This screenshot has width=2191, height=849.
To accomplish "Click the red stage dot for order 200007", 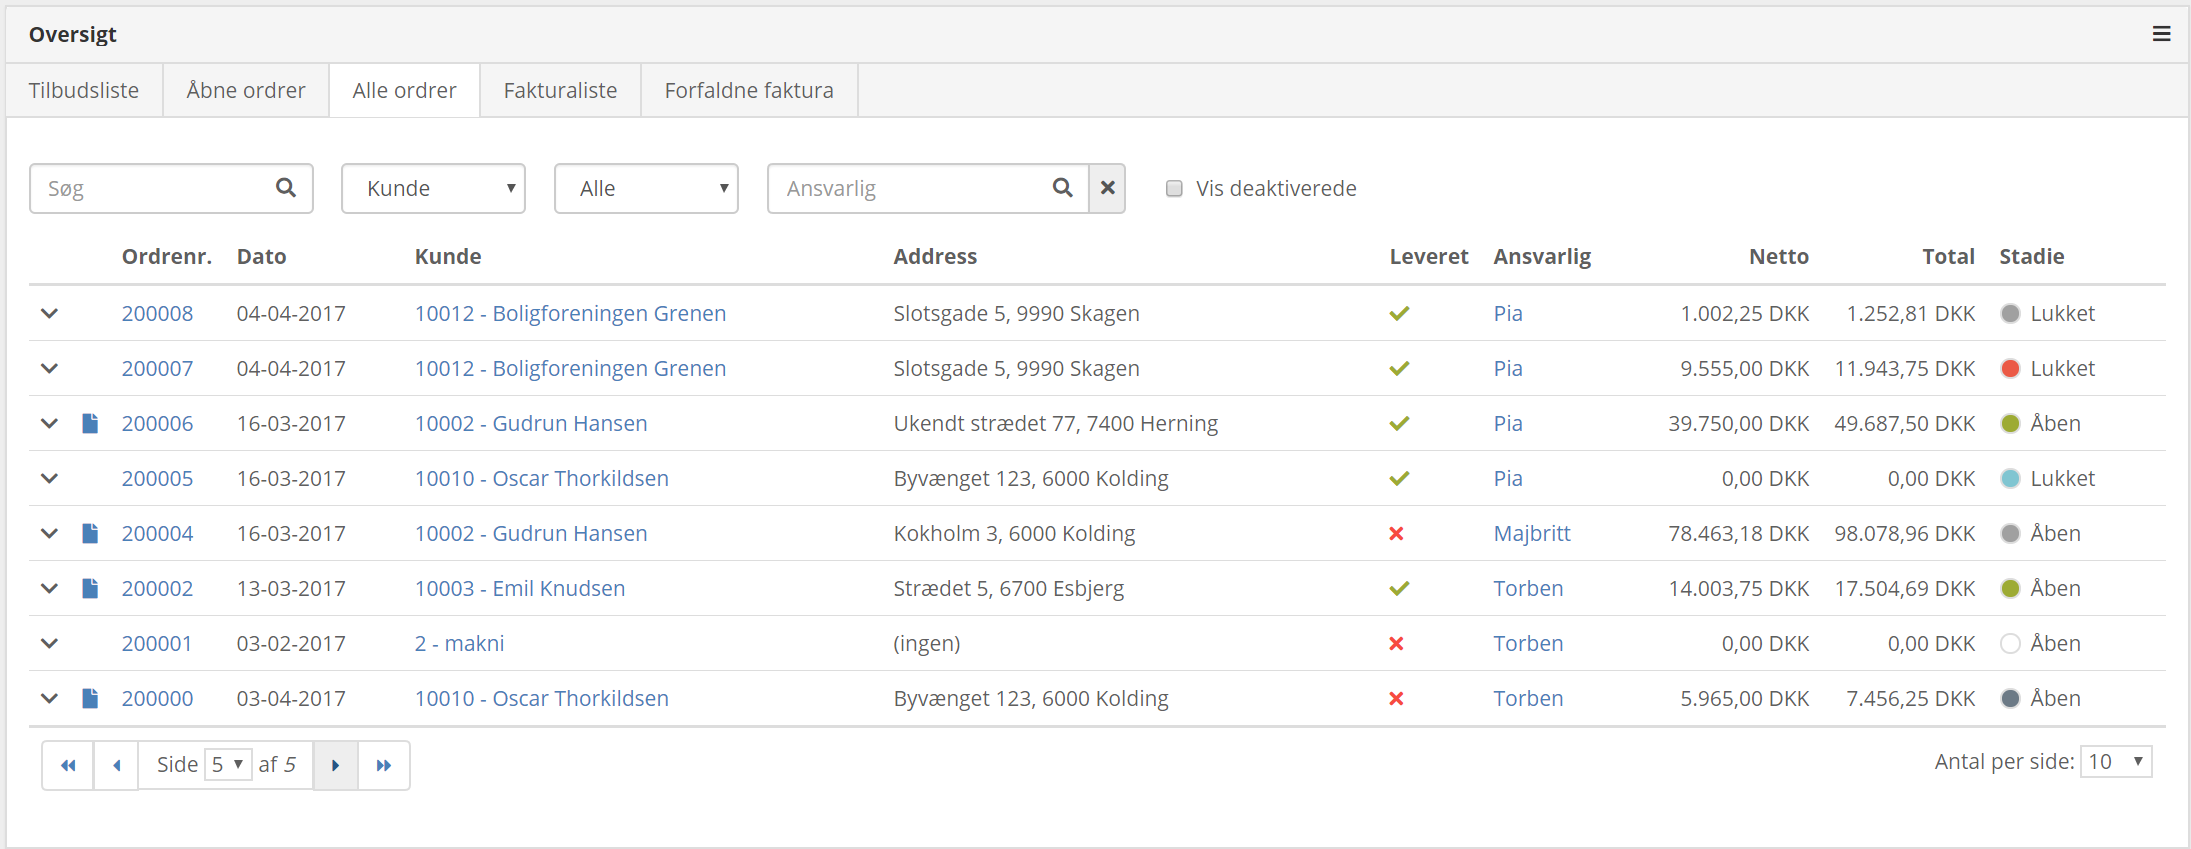I will click(x=2010, y=368).
